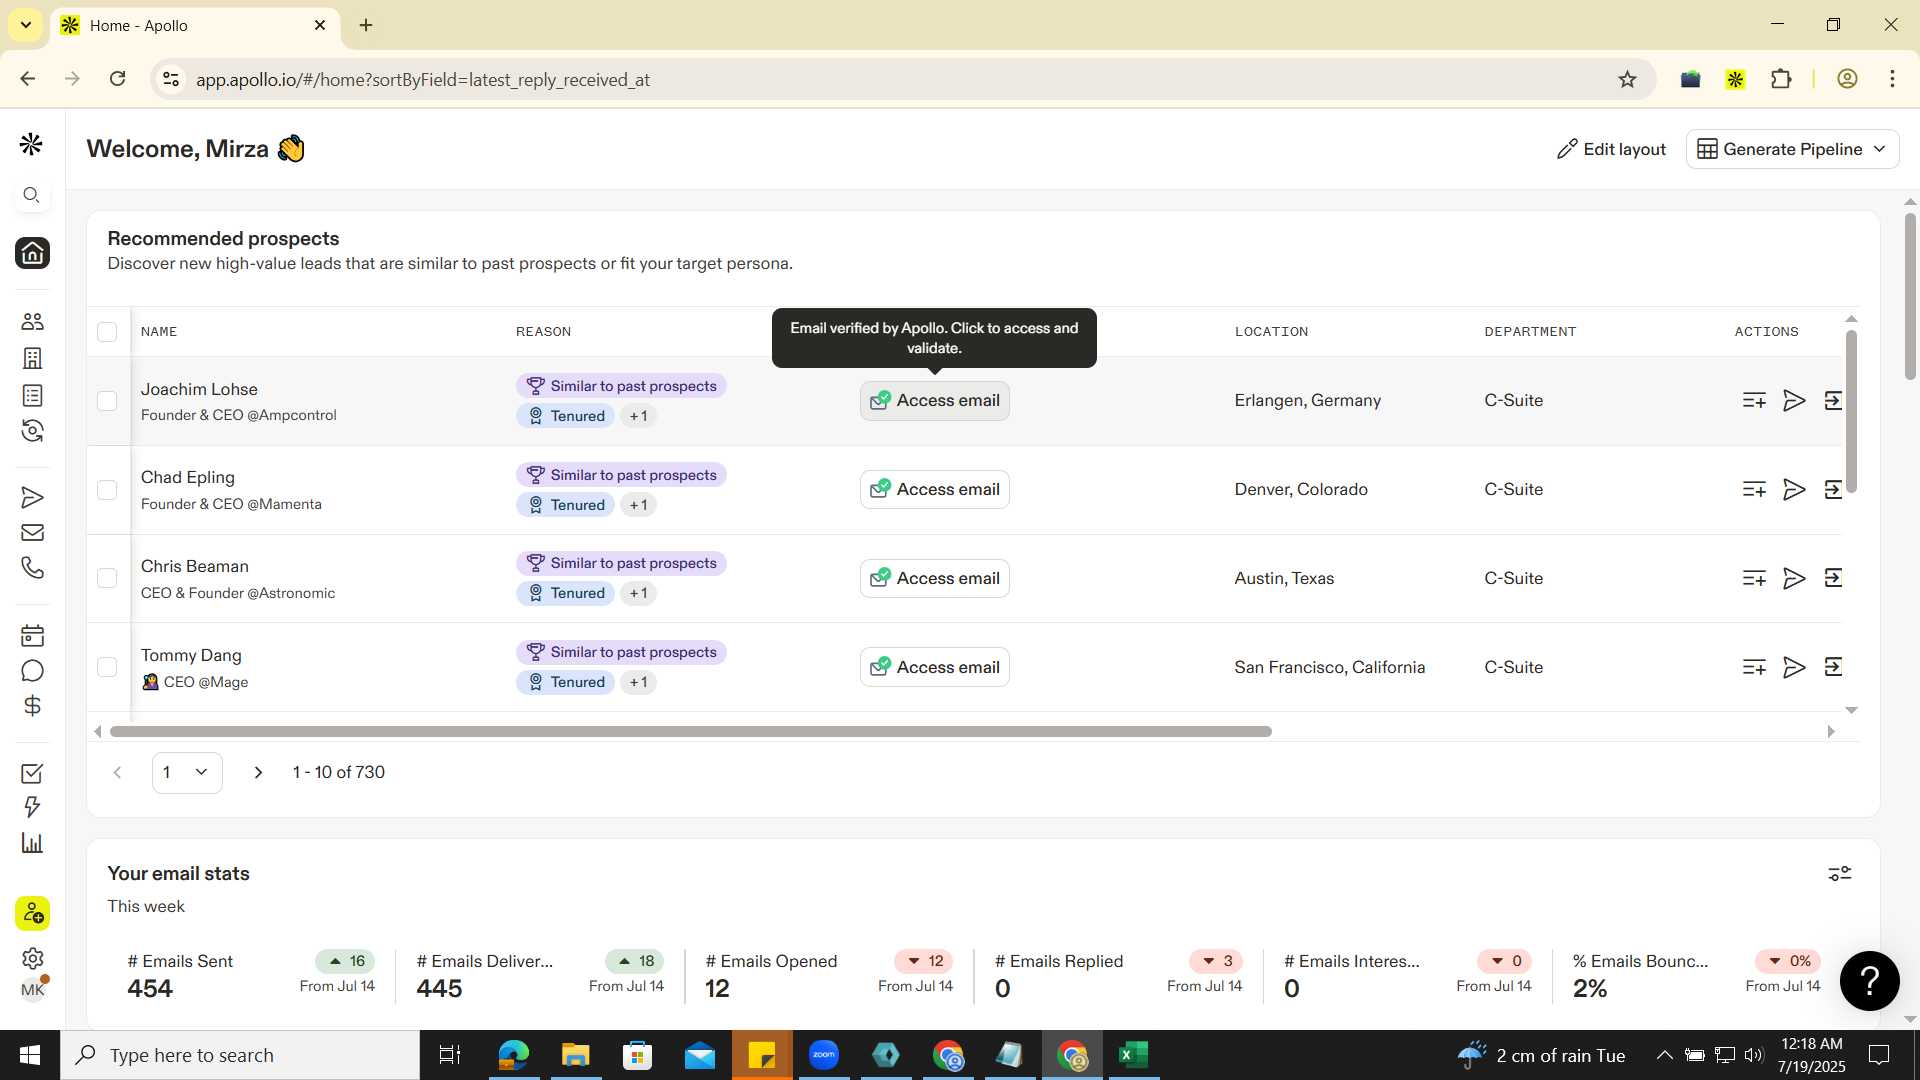Open email stats filter settings icon
Screen dimensions: 1920x1080
(x=1840, y=874)
